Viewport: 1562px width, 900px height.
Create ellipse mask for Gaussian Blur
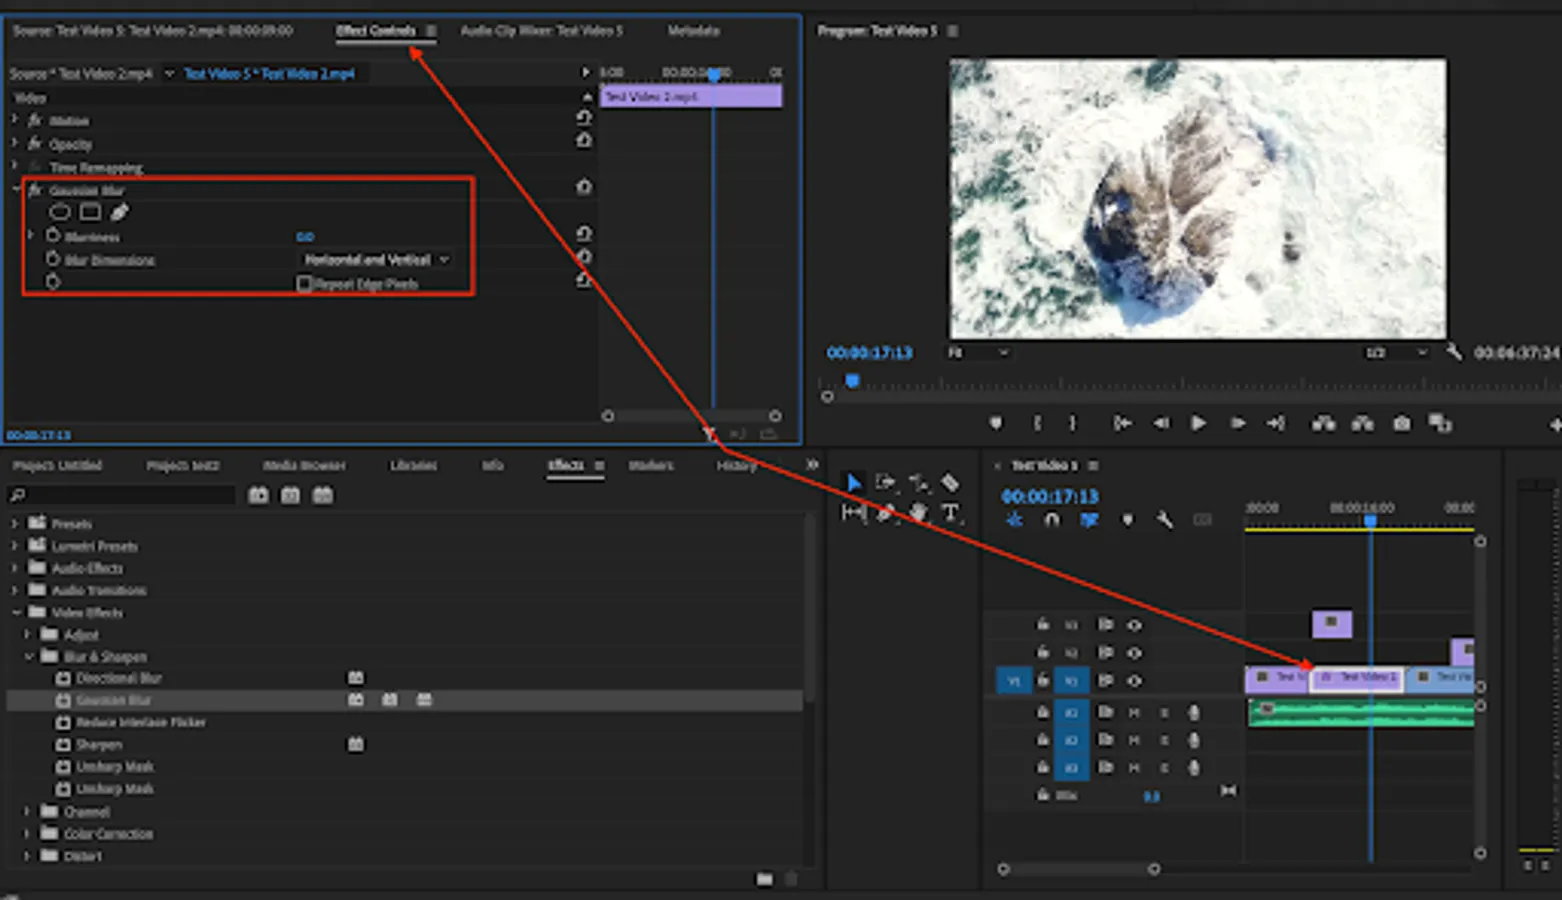60,212
